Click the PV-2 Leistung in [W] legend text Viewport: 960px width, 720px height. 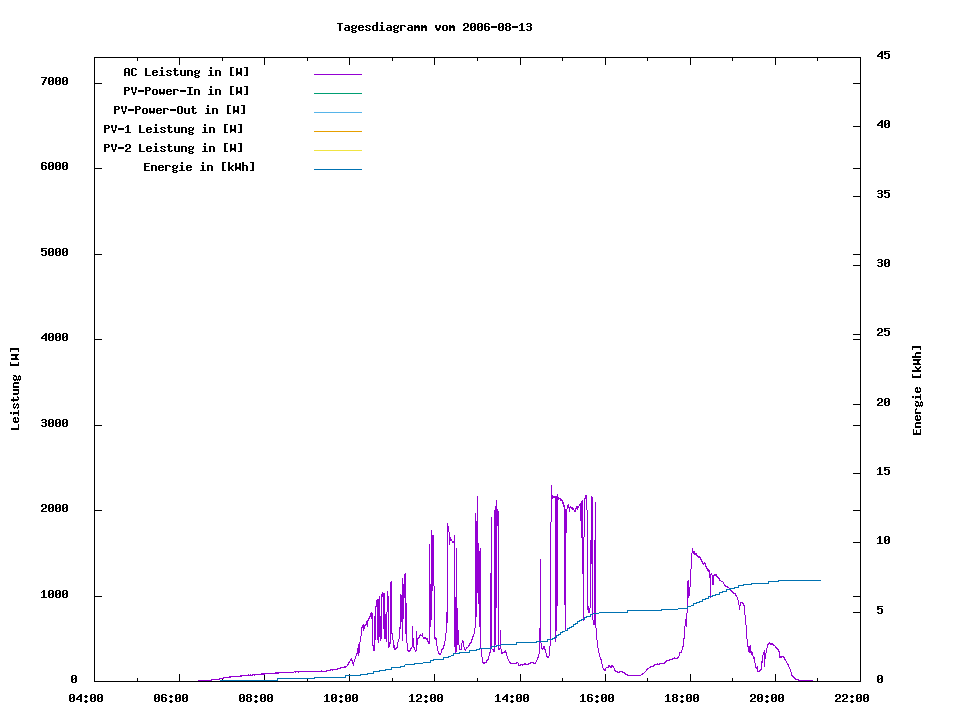click(173, 148)
